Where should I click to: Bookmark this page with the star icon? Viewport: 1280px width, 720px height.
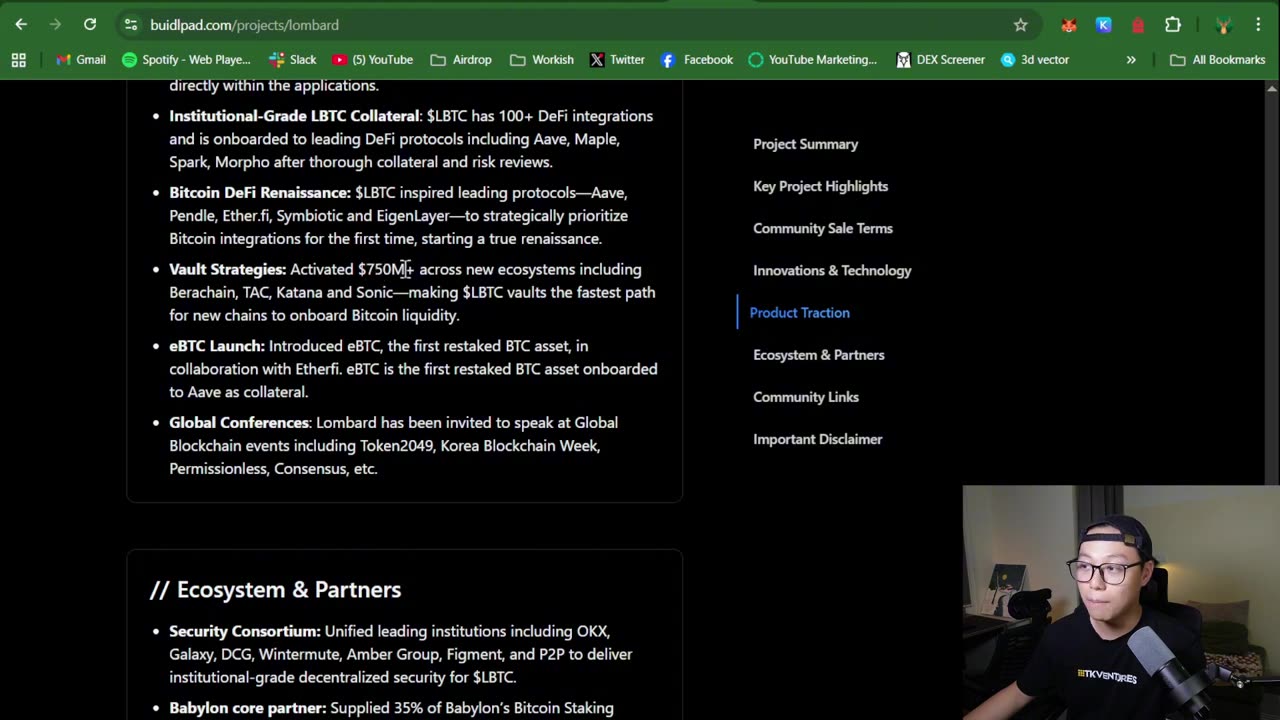(1020, 24)
